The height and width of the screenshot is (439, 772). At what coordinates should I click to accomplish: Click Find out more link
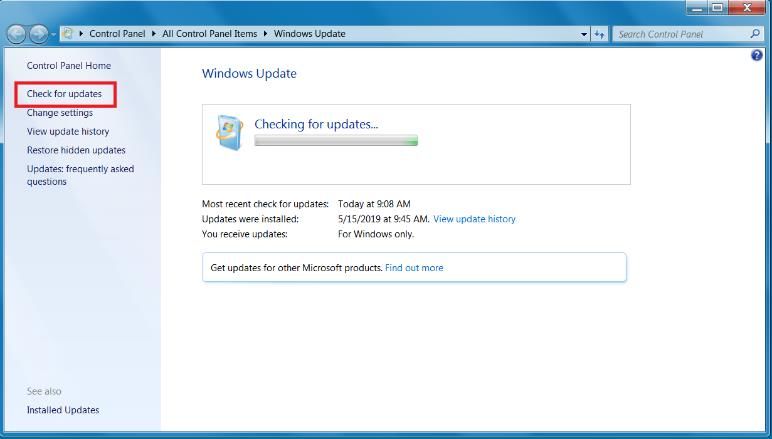pos(414,268)
